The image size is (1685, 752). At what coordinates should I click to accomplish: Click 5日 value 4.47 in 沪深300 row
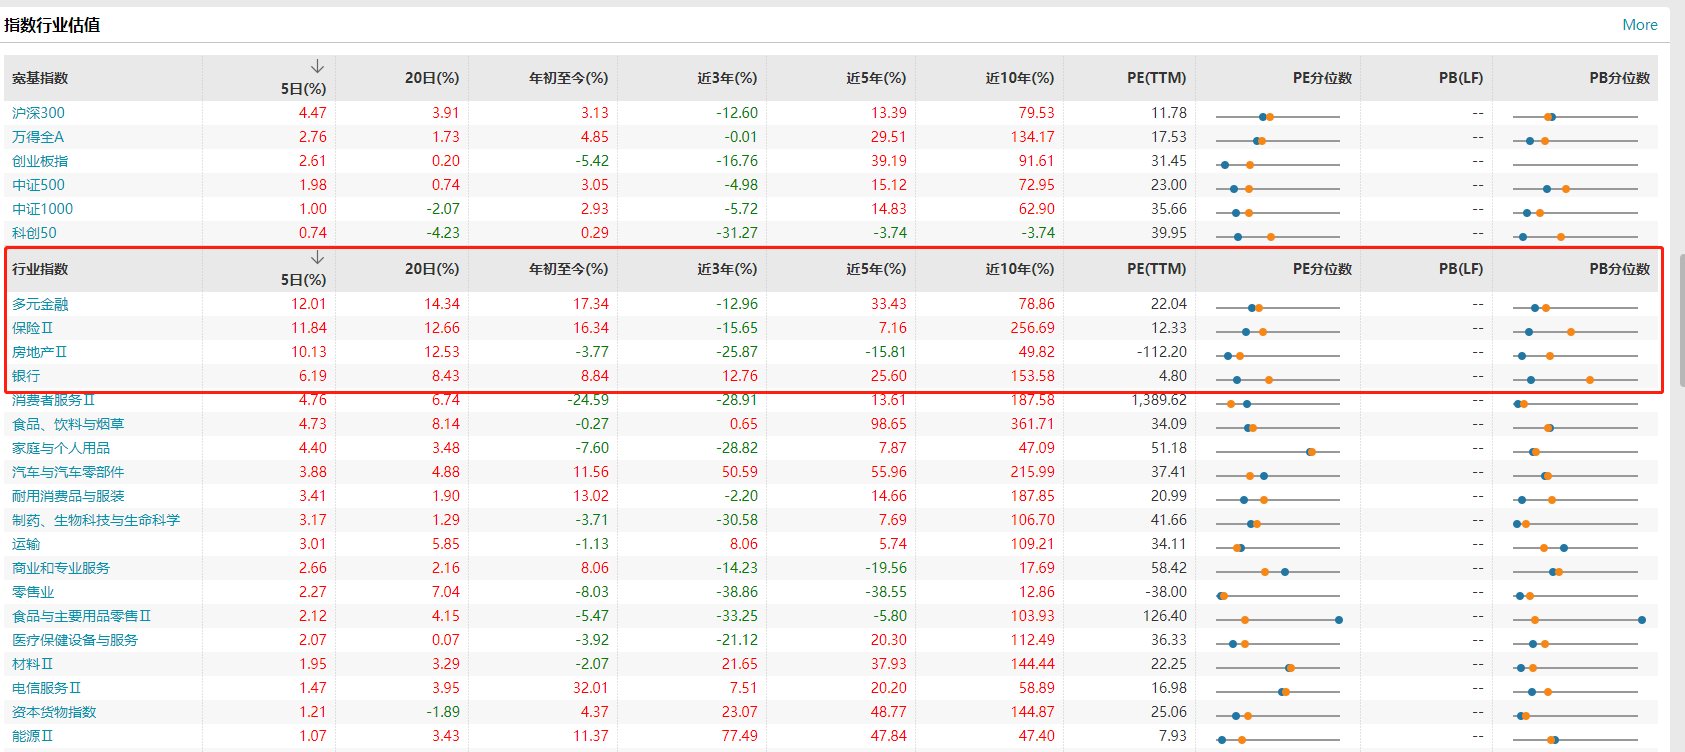pyautogui.click(x=313, y=113)
